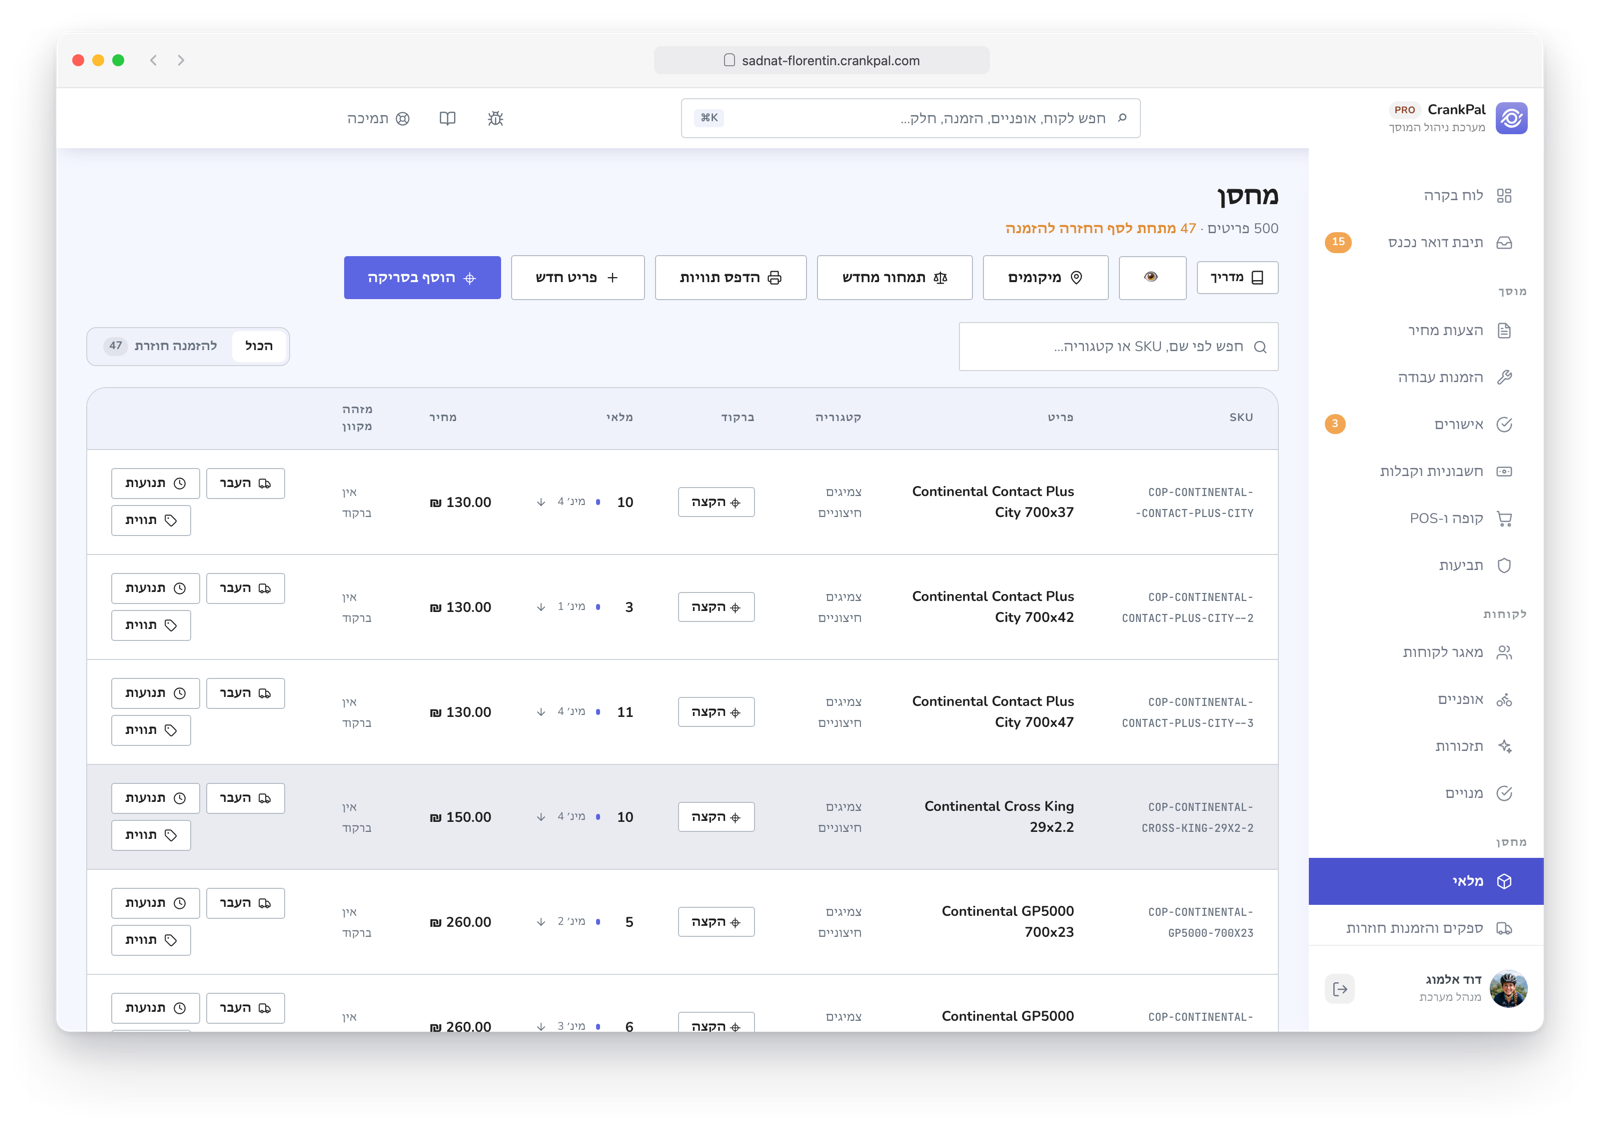
Task: Click העבר transfer for Contact Plus City 700x47
Action: click(x=245, y=693)
